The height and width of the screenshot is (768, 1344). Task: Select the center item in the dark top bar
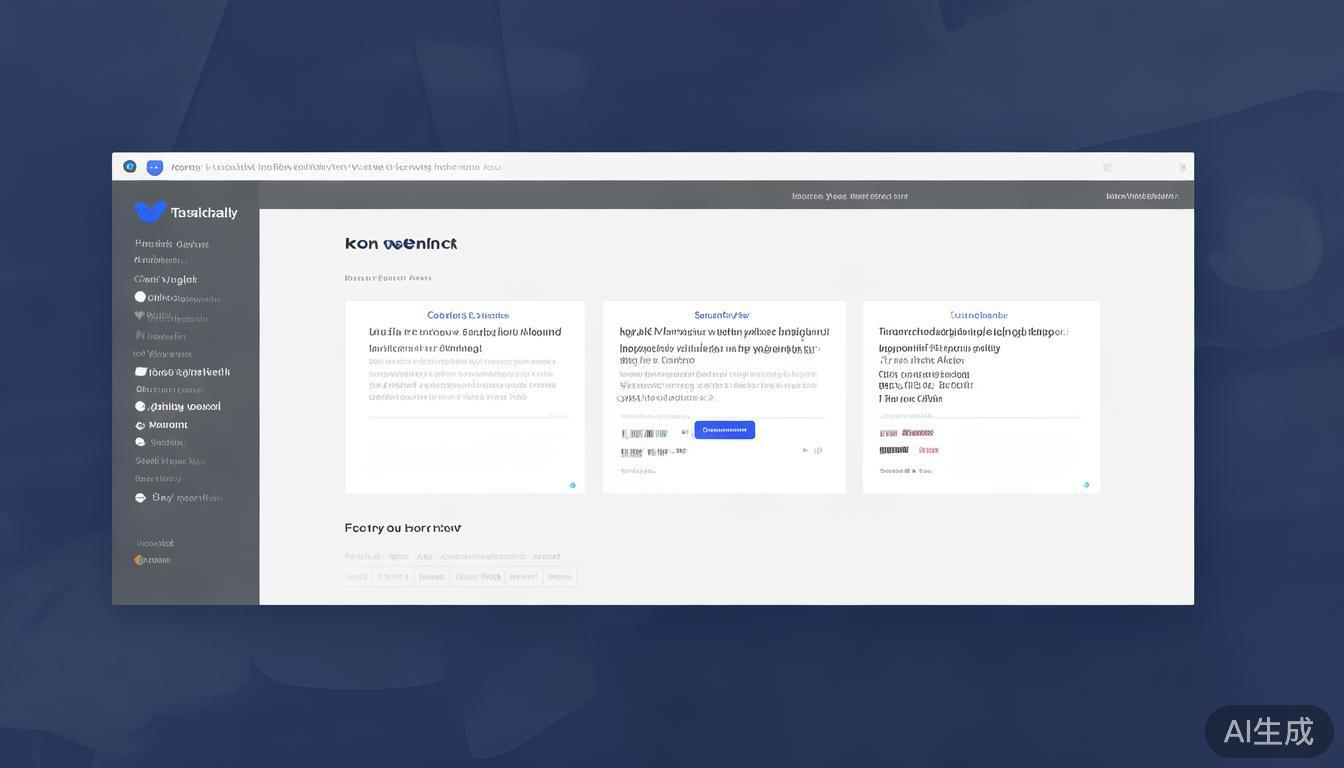[849, 196]
